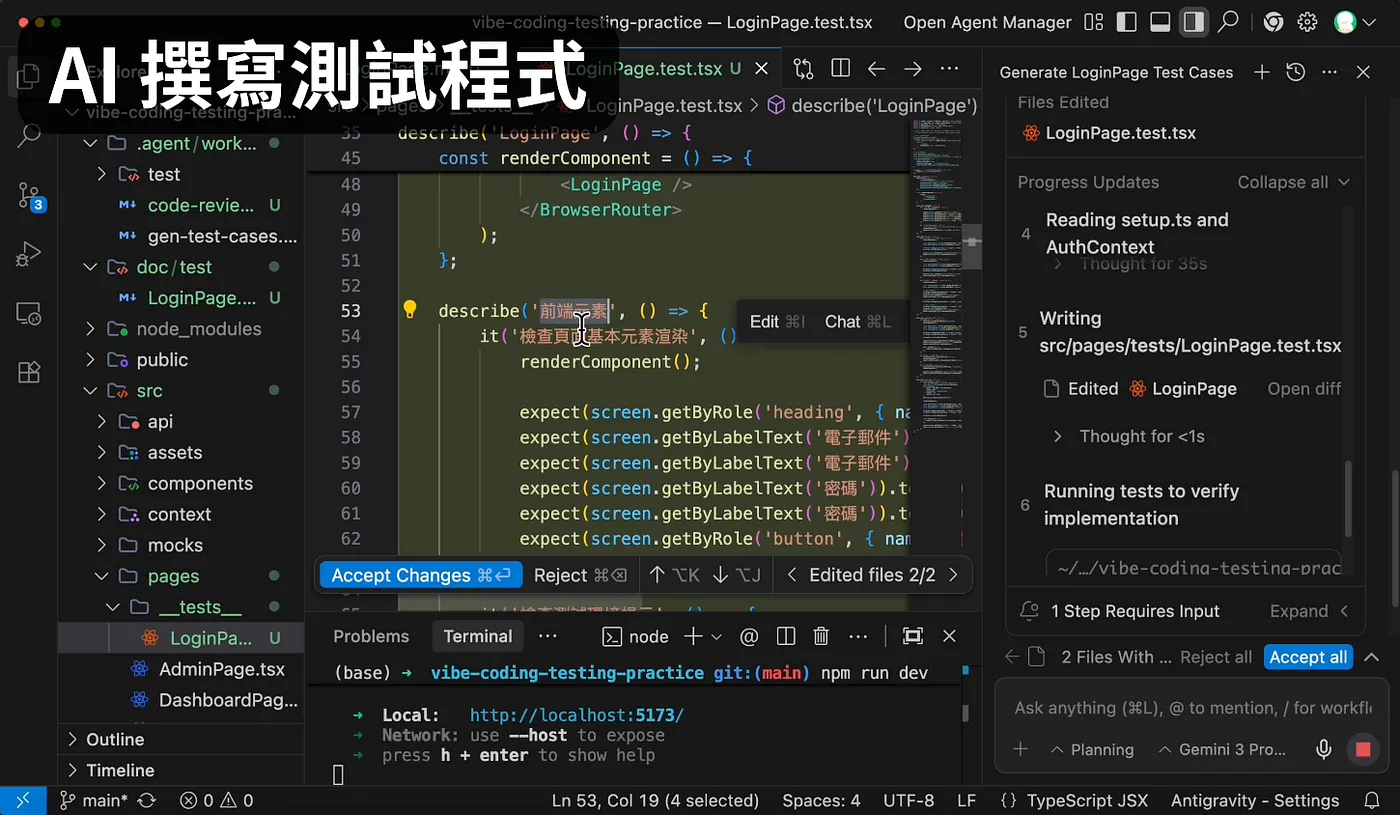Open the Extensions view
1400x815 pixels.
[29, 372]
